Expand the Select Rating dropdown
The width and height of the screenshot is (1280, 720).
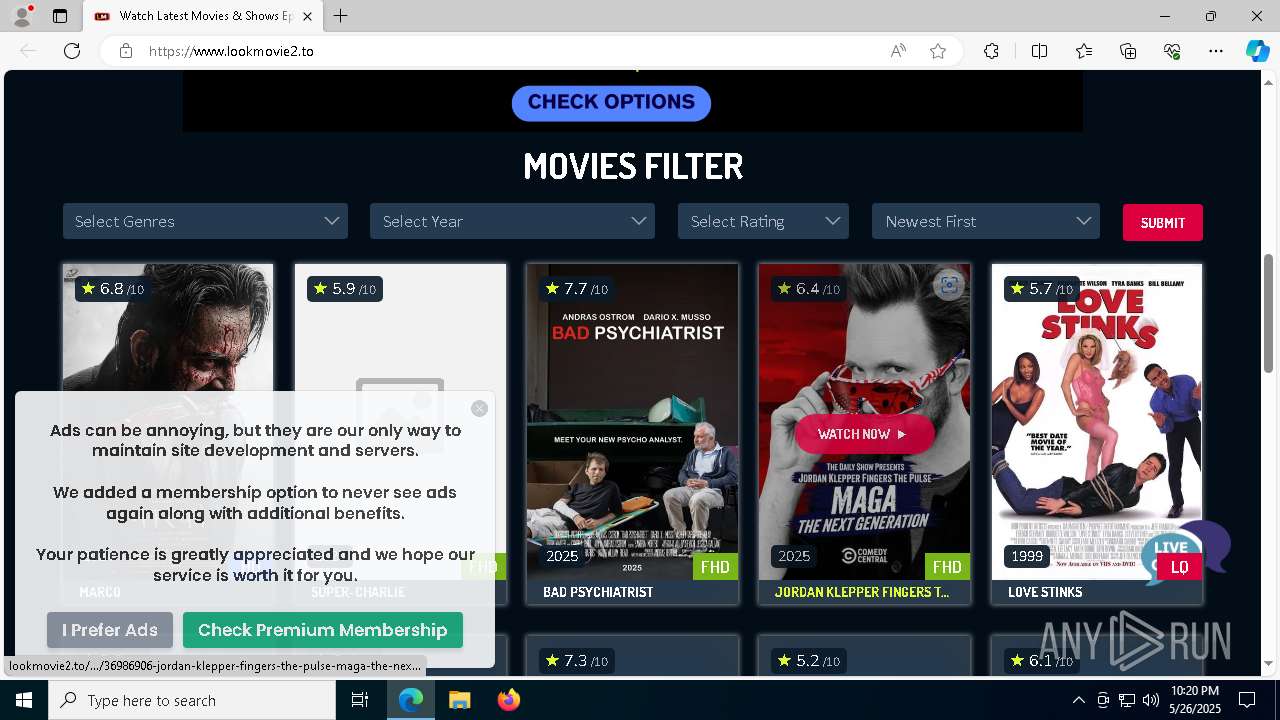pos(763,221)
